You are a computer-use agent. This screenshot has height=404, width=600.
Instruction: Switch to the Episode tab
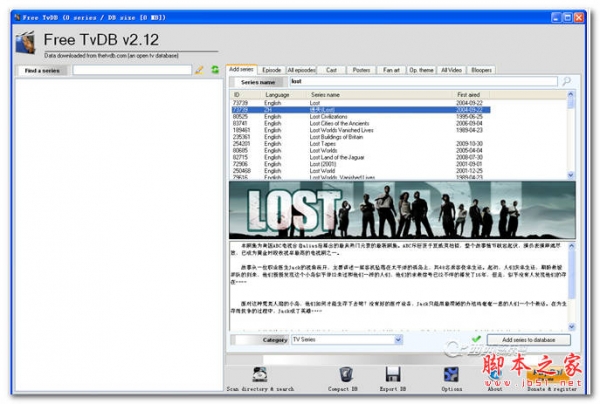pos(272,70)
